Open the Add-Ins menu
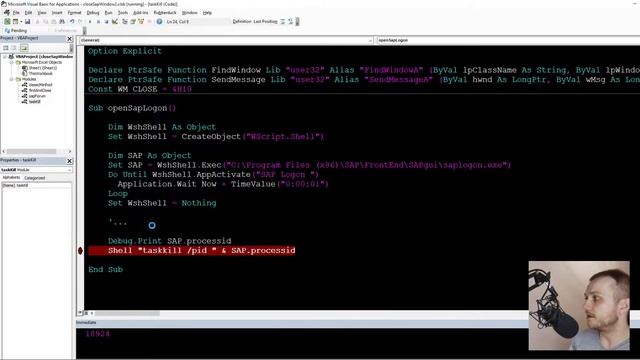Image resolution: width=640 pixels, height=360 pixels. 140,13
